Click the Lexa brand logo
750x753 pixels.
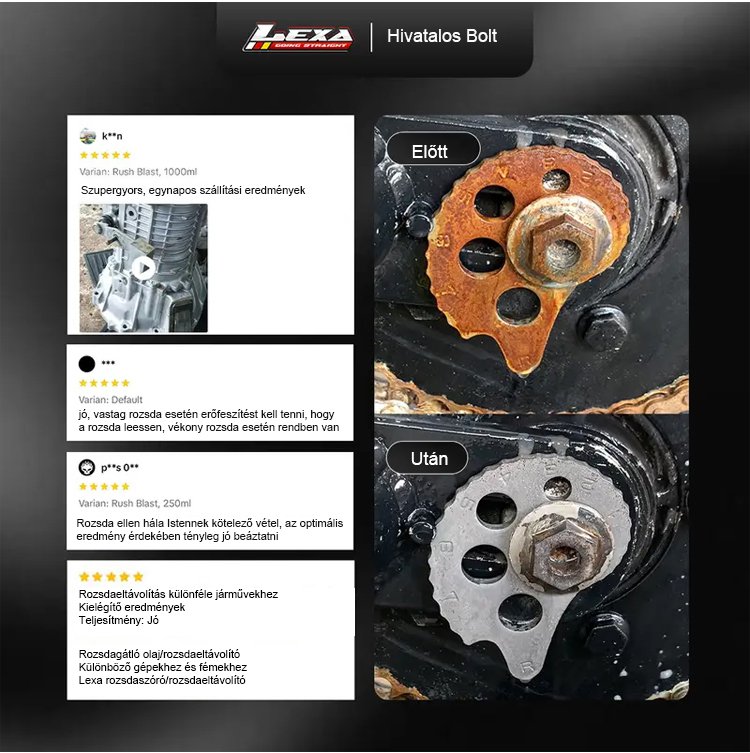[298, 37]
